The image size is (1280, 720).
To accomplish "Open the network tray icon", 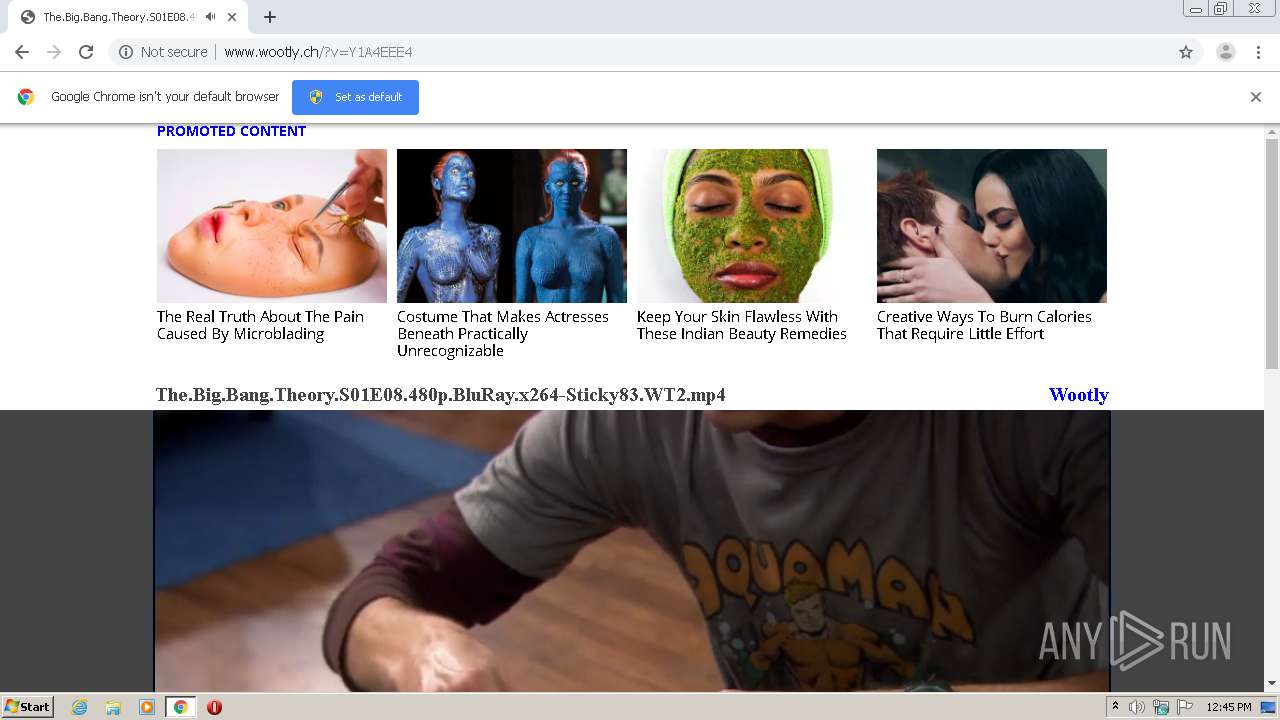I will click(1161, 707).
